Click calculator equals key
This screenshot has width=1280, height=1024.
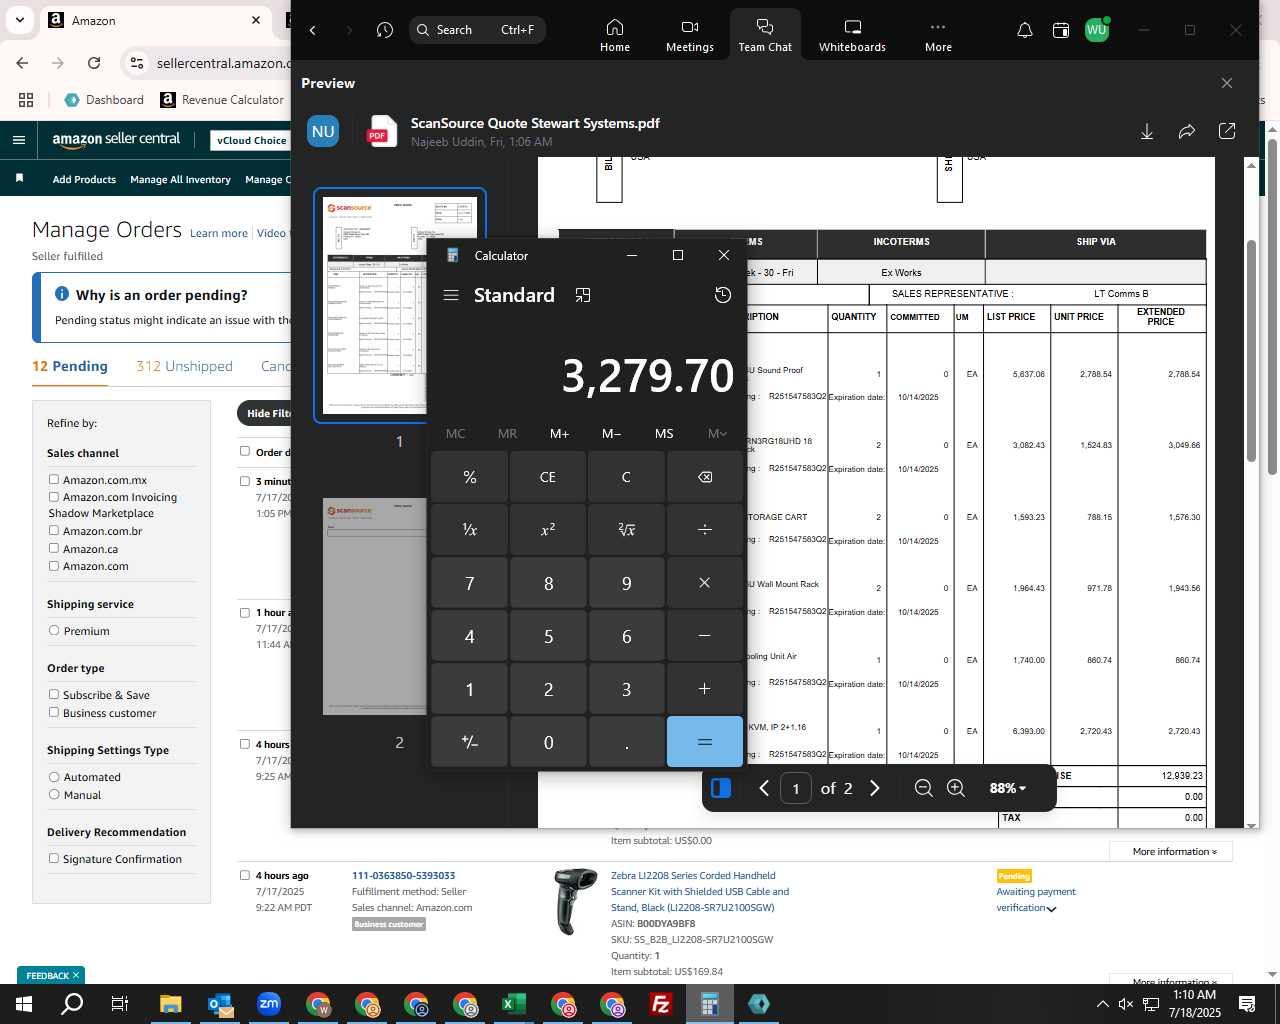(x=705, y=742)
